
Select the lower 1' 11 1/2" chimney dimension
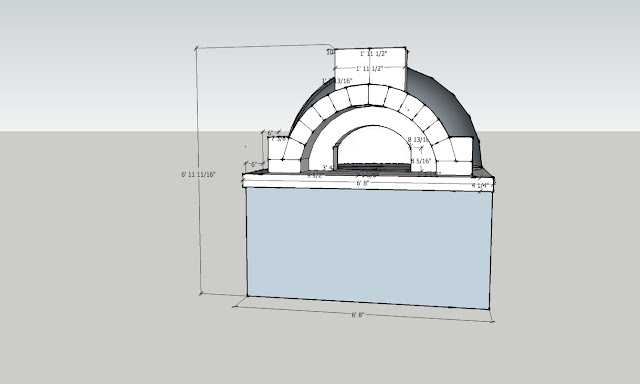(369, 69)
